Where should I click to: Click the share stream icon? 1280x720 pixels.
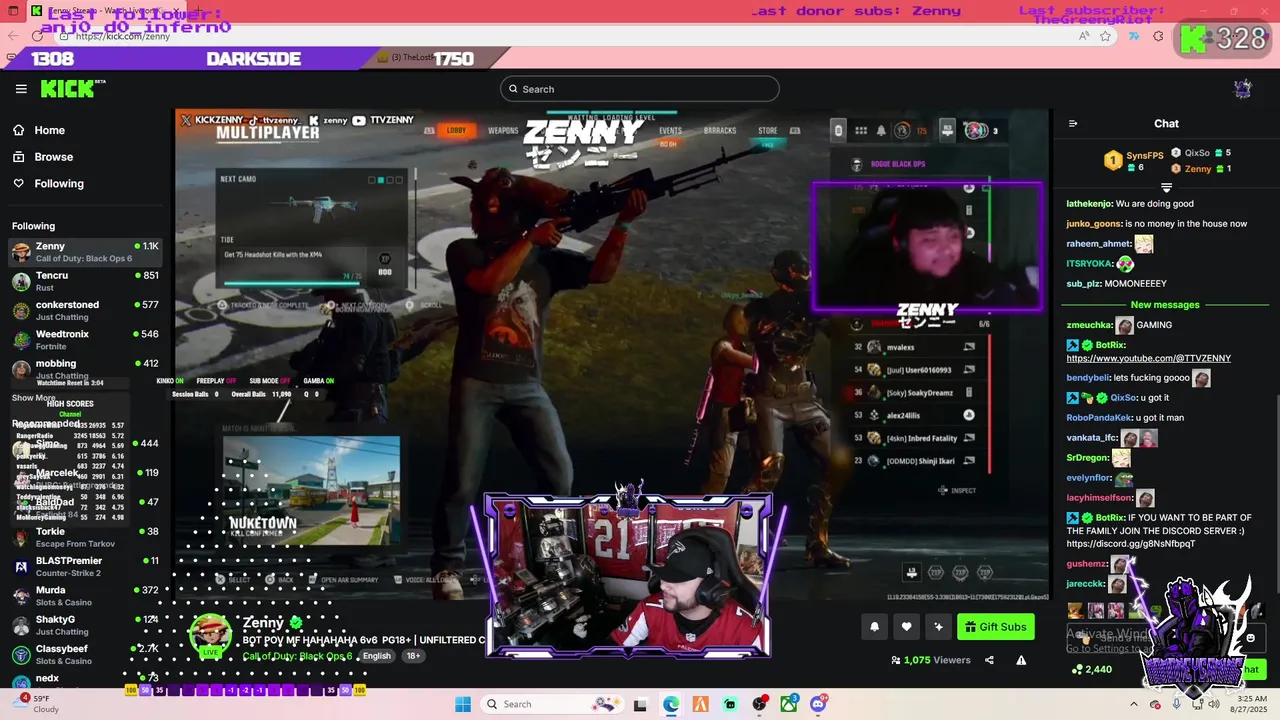pyautogui.click(x=989, y=660)
